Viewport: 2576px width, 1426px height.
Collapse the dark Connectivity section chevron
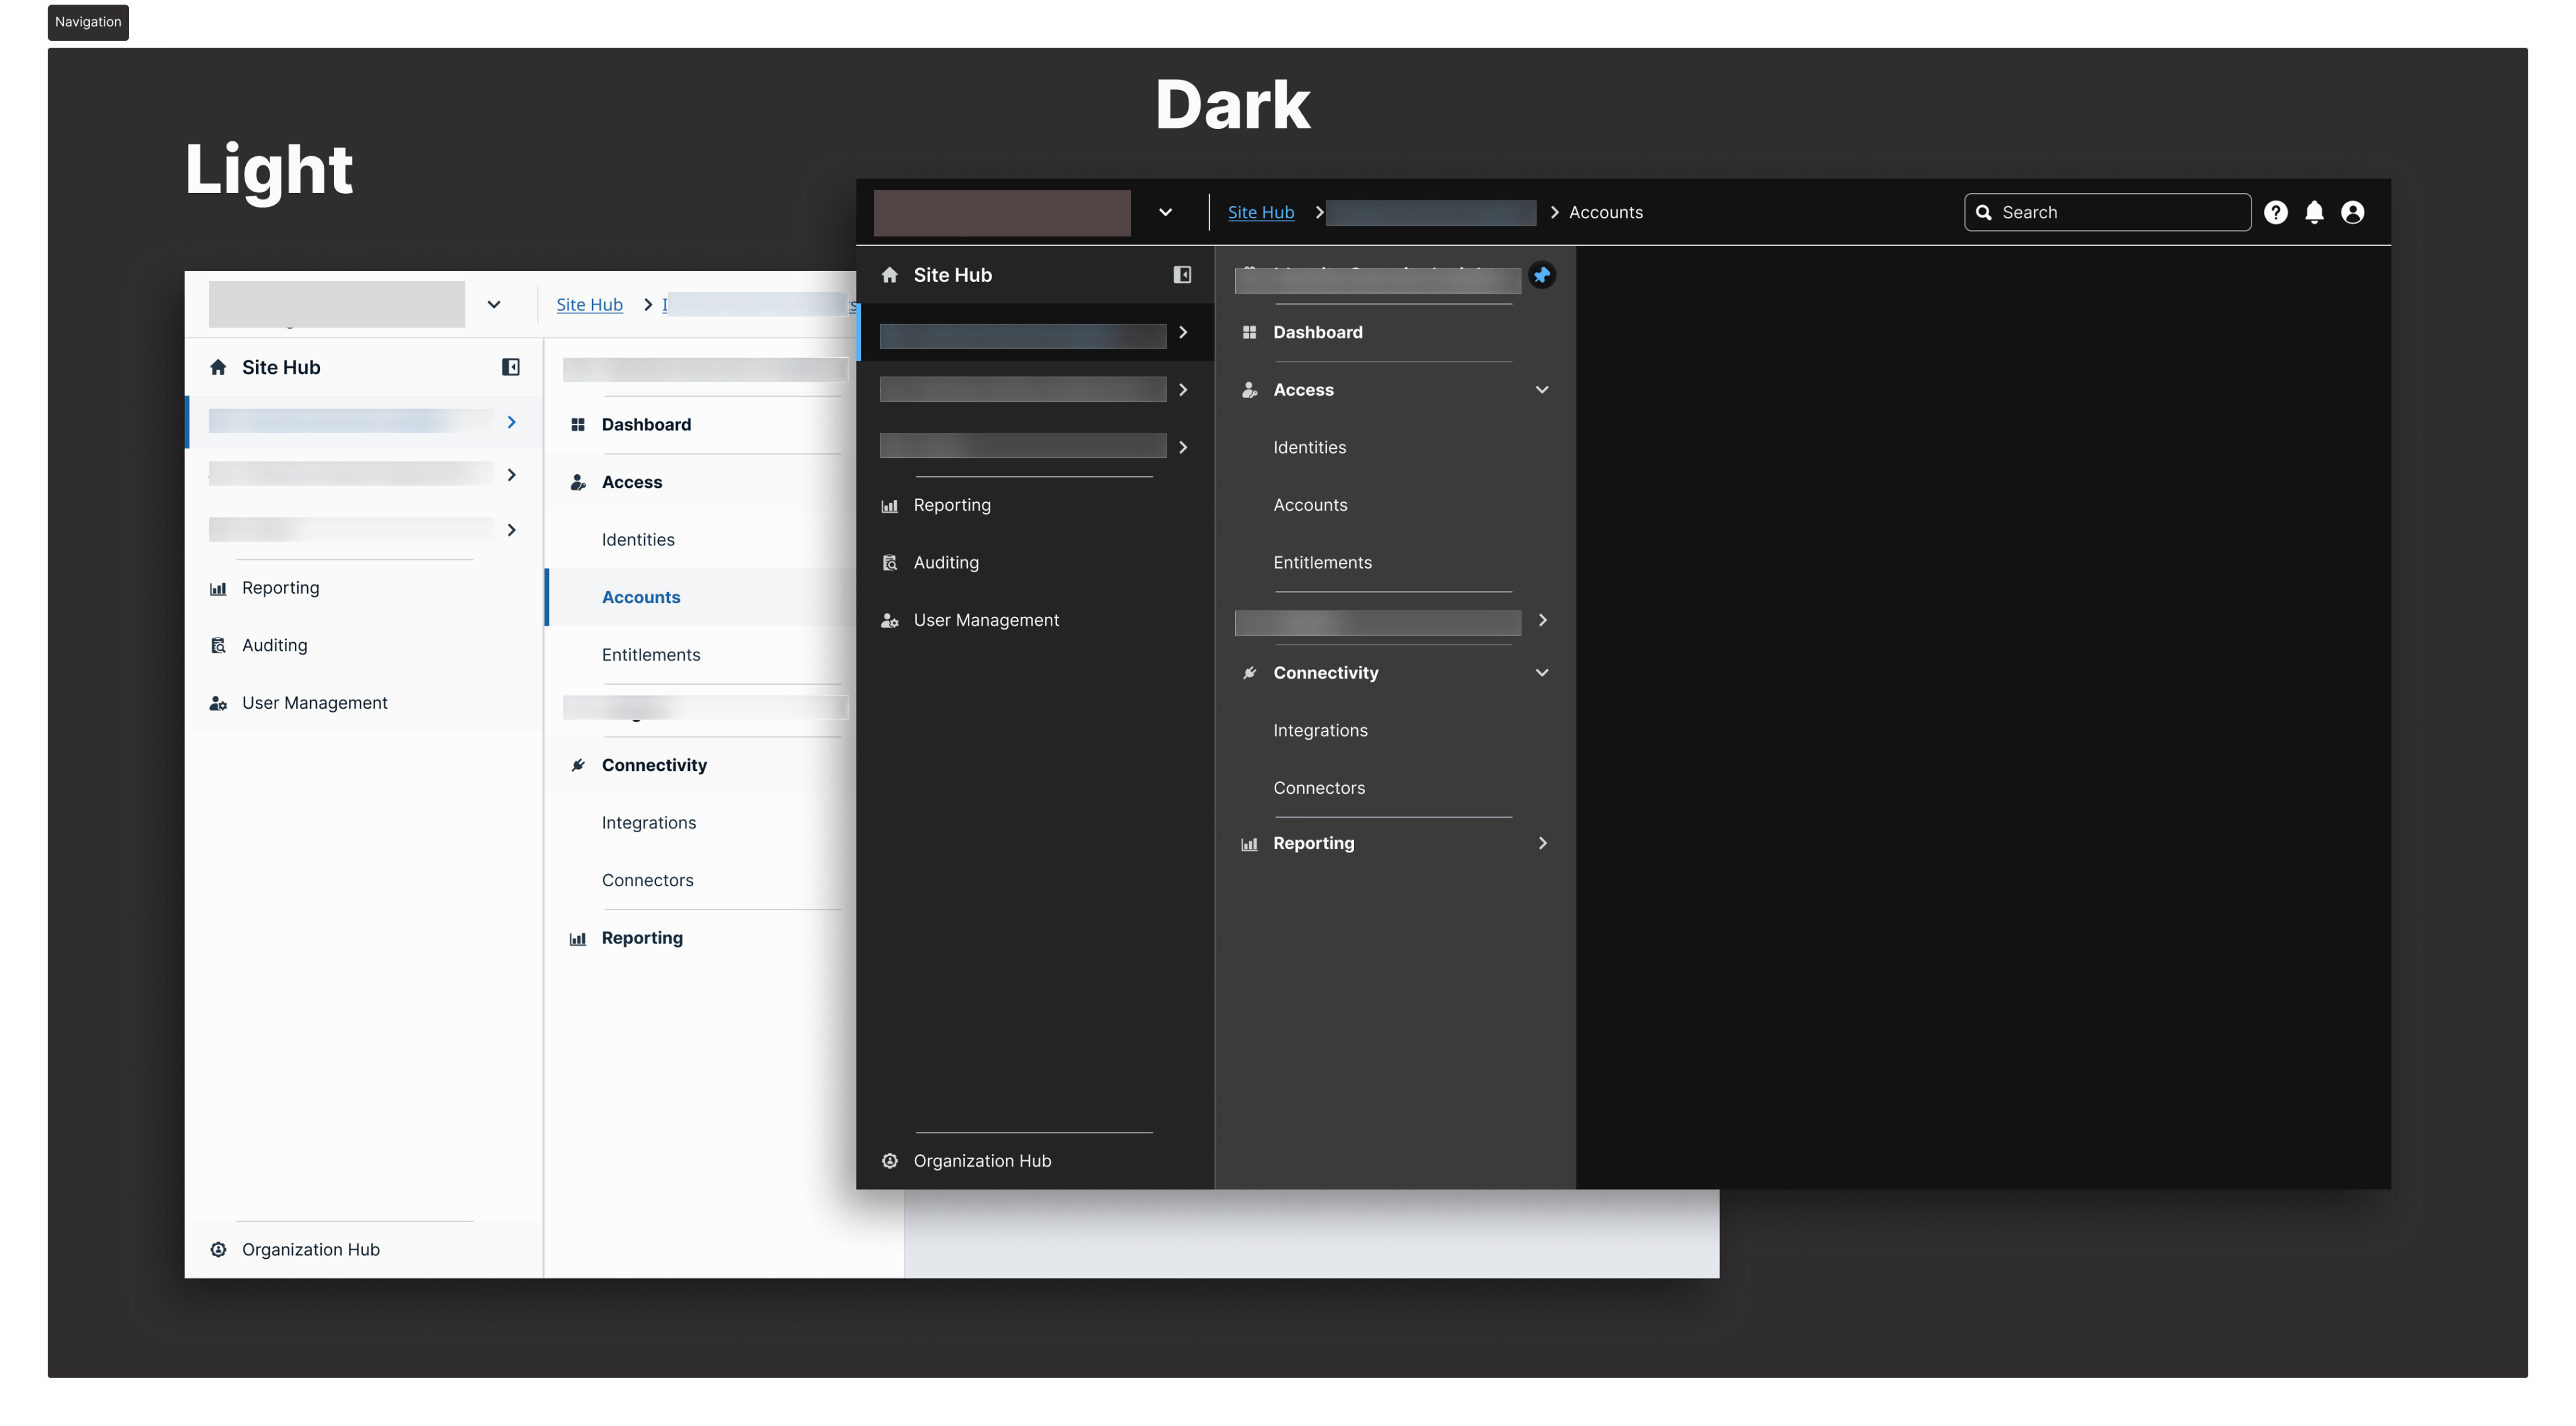pos(1542,673)
